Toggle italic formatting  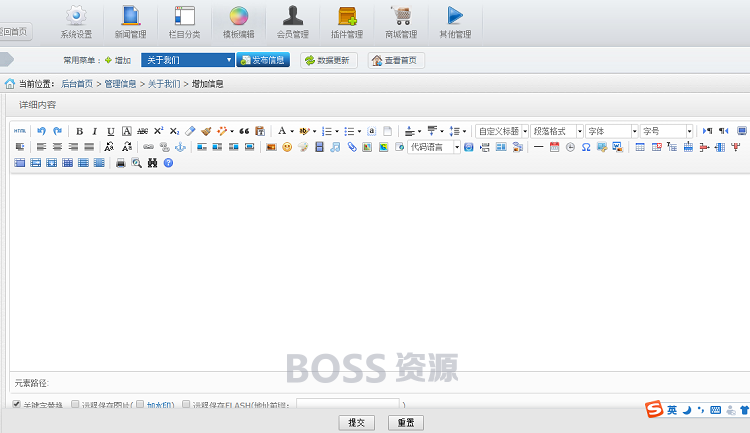tap(95, 131)
